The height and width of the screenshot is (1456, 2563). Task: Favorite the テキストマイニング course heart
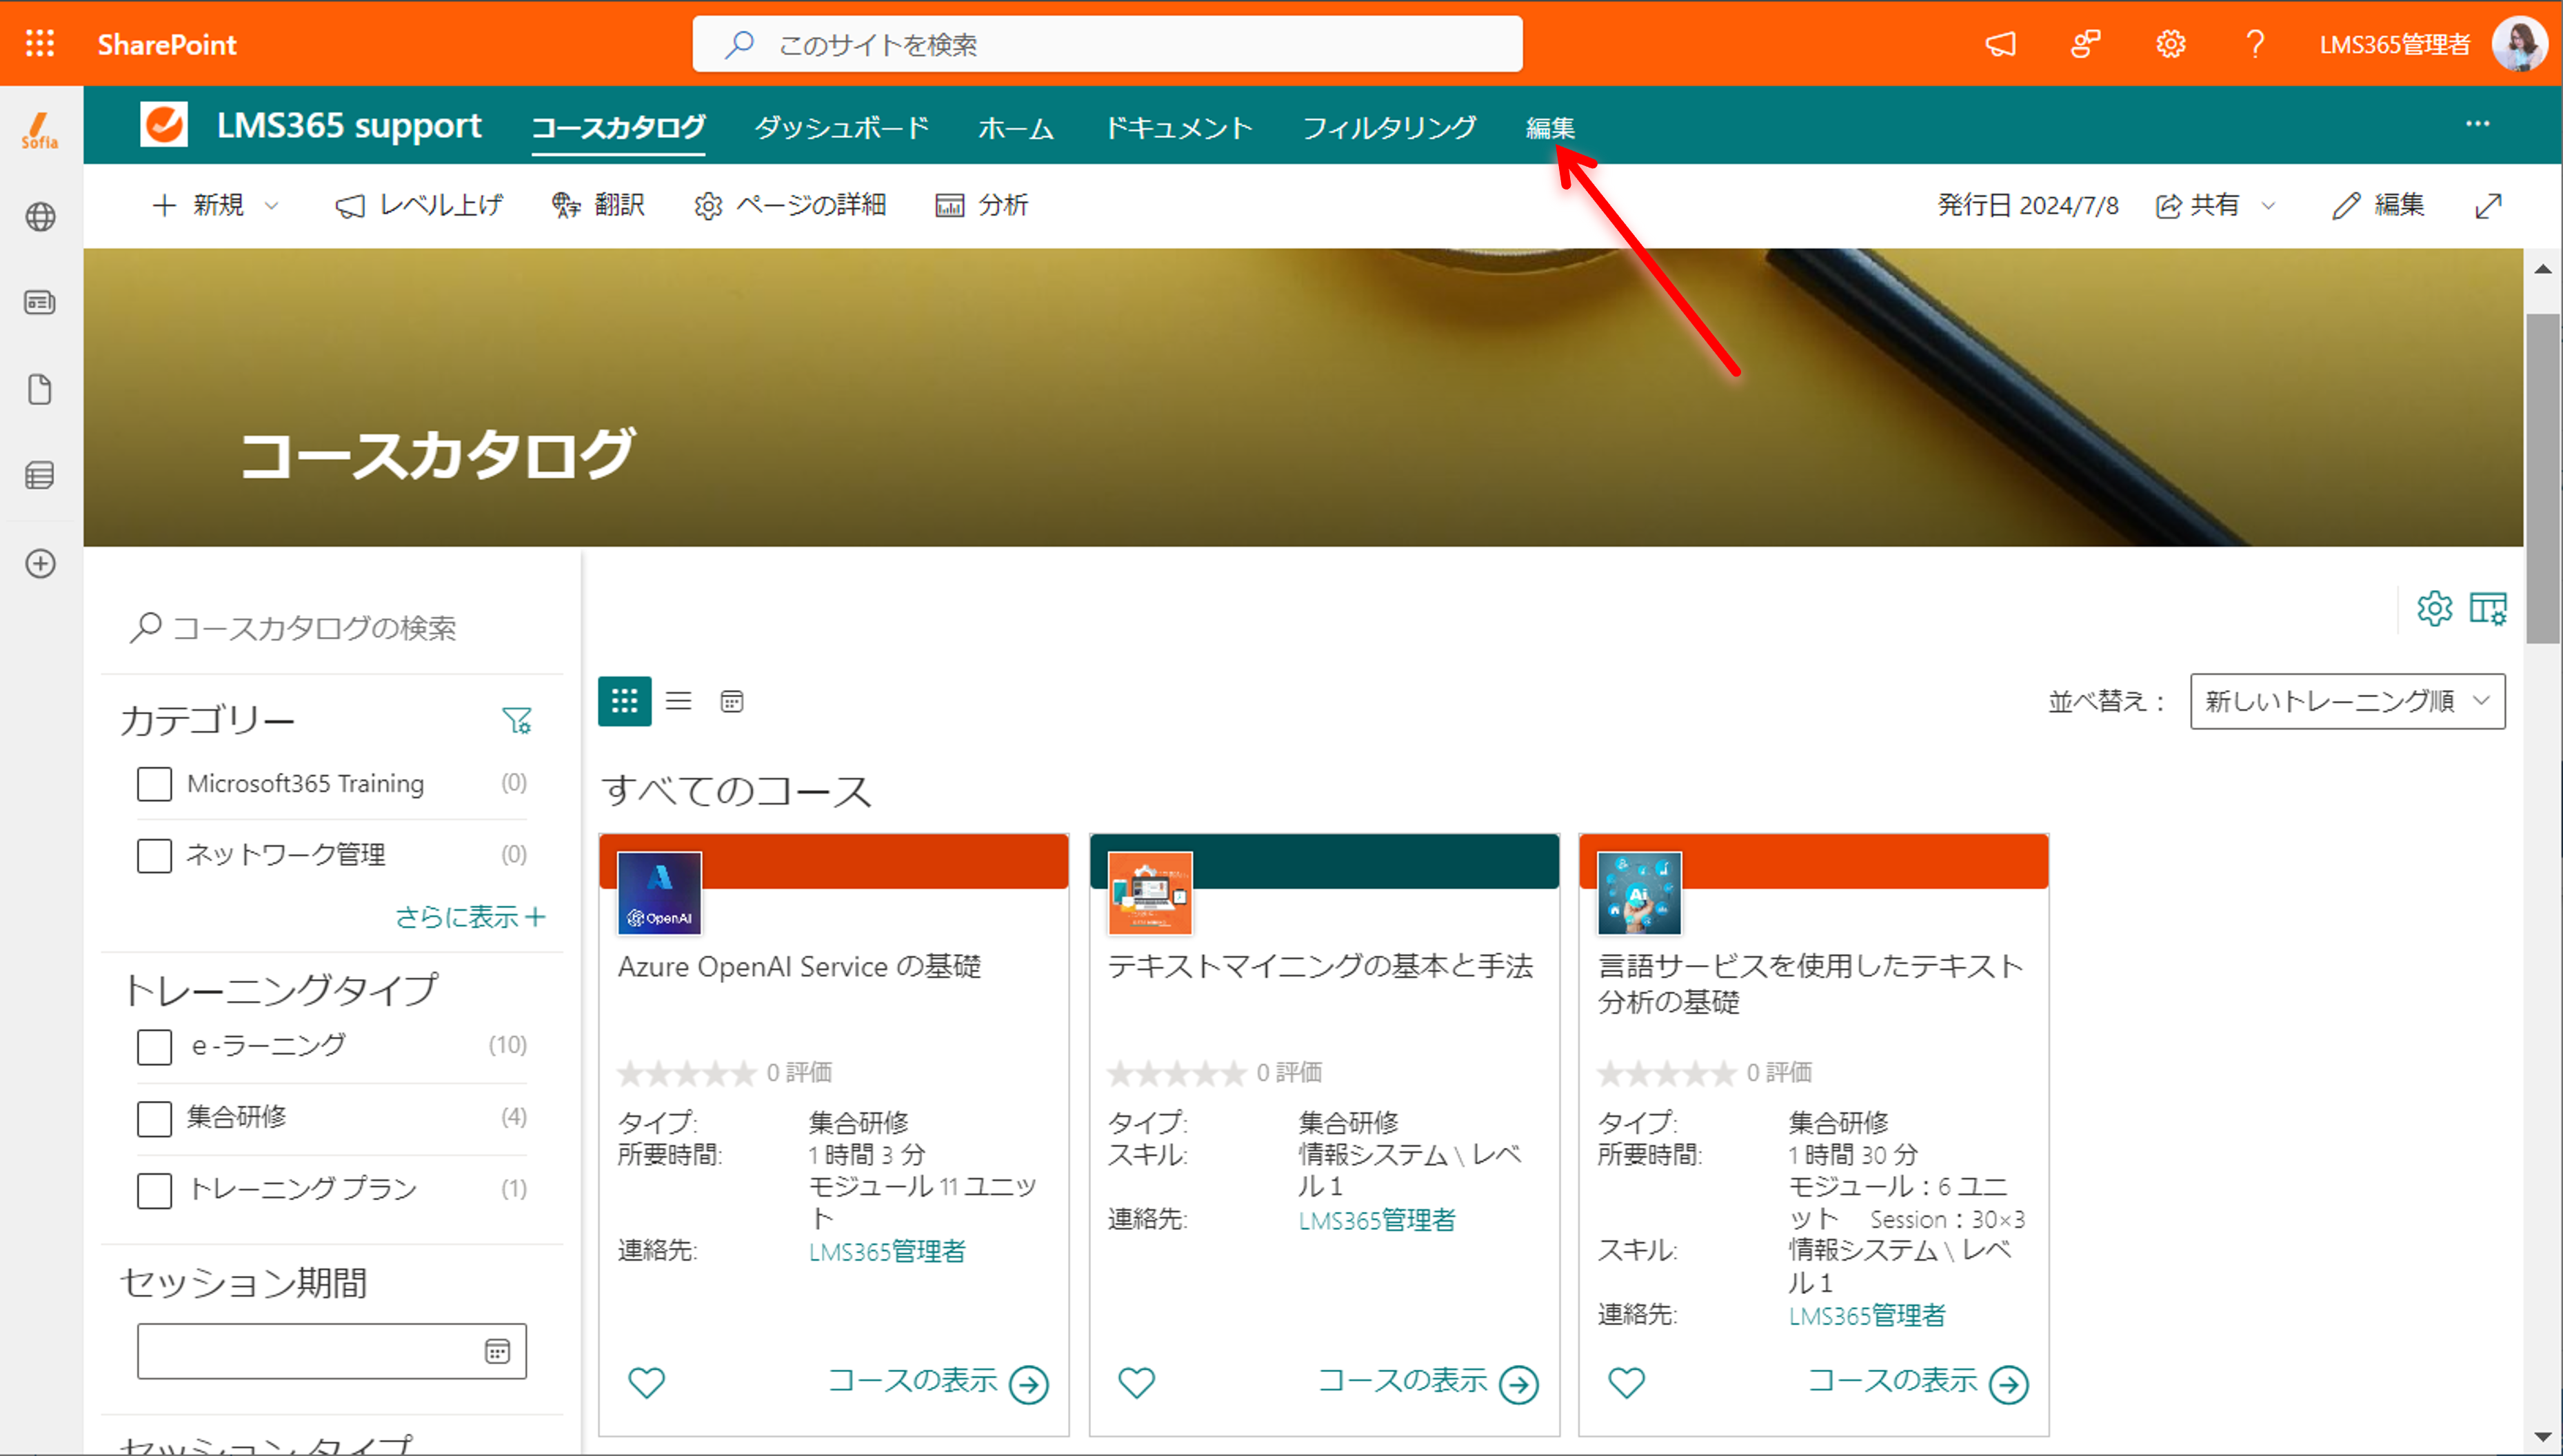[1136, 1383]
